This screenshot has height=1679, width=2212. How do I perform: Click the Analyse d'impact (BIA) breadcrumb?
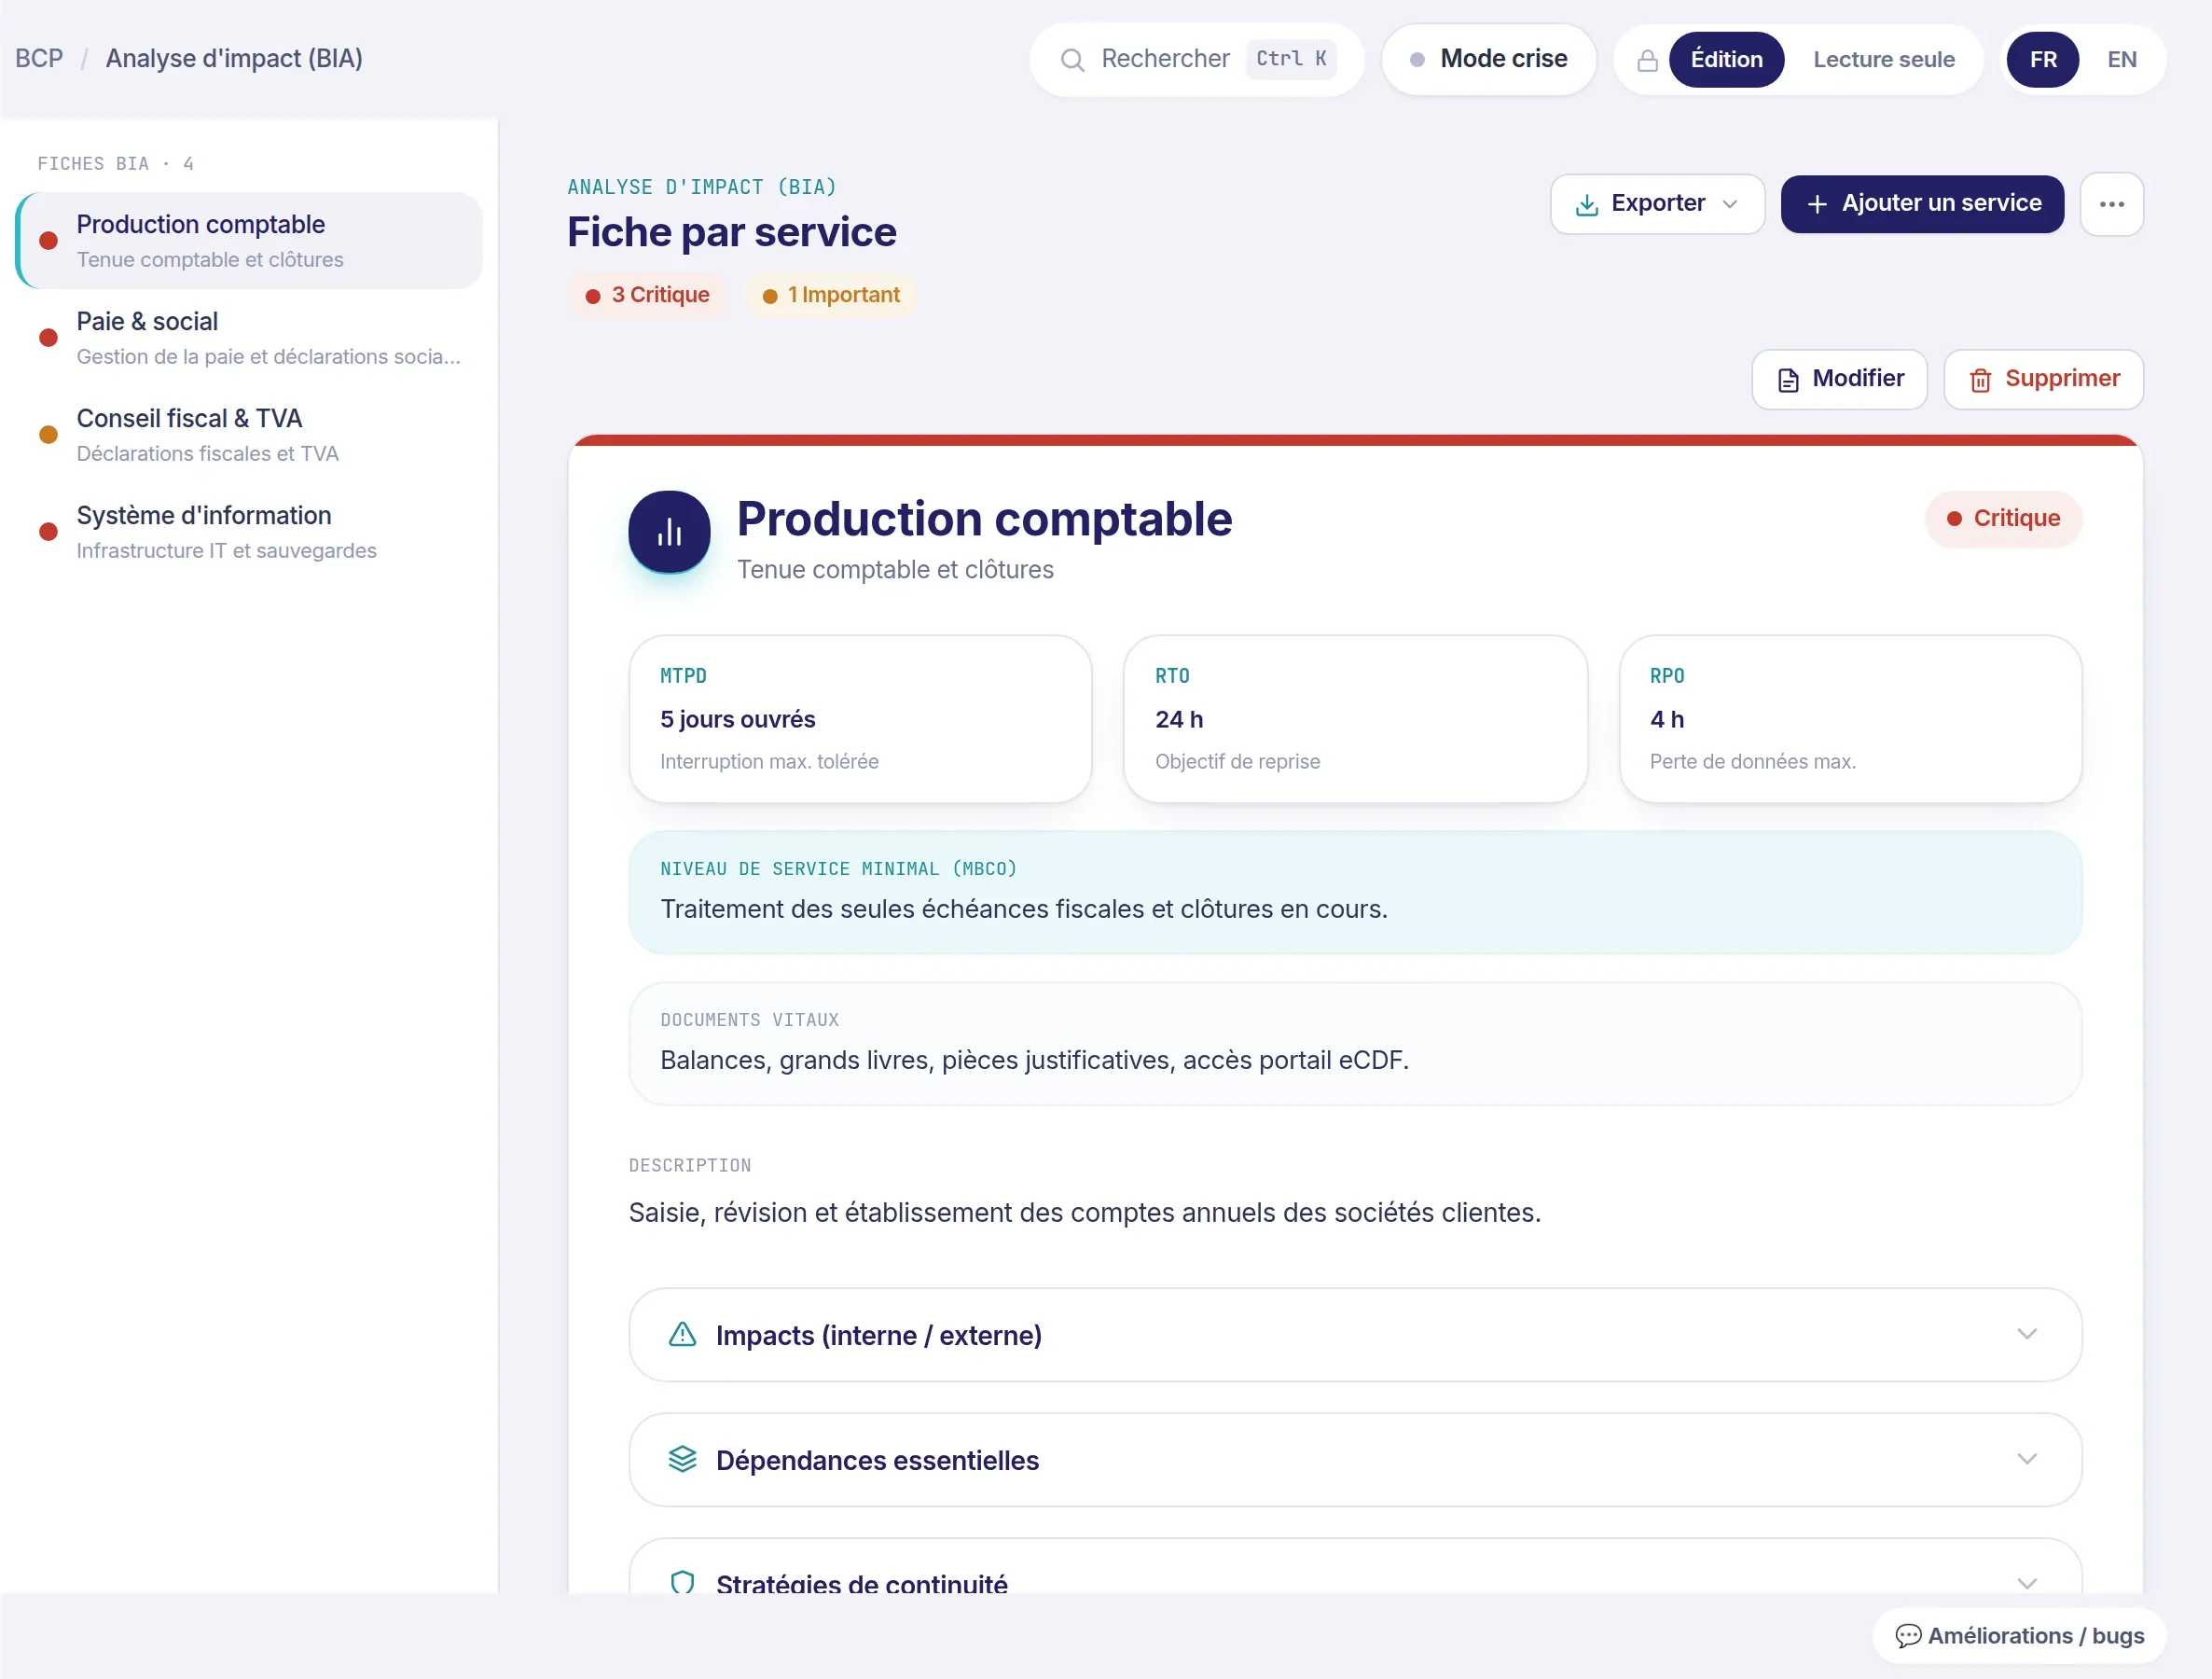tap(234, 59)
